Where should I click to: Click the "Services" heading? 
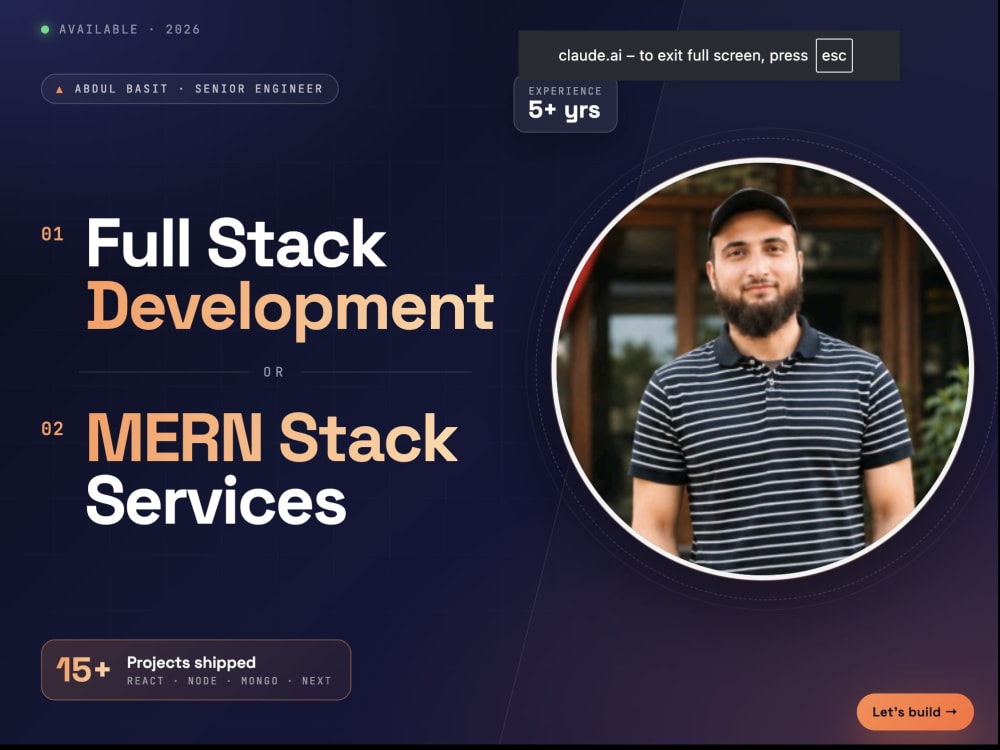coord(216,501)
